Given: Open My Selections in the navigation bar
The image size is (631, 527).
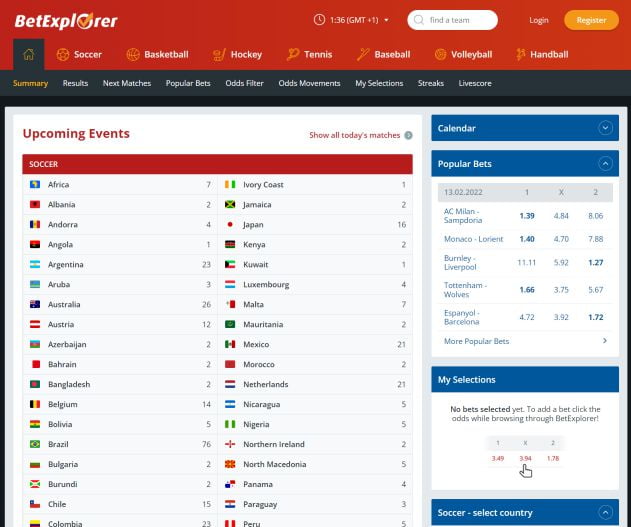Looking at the screenshot, I should (379, 83).
